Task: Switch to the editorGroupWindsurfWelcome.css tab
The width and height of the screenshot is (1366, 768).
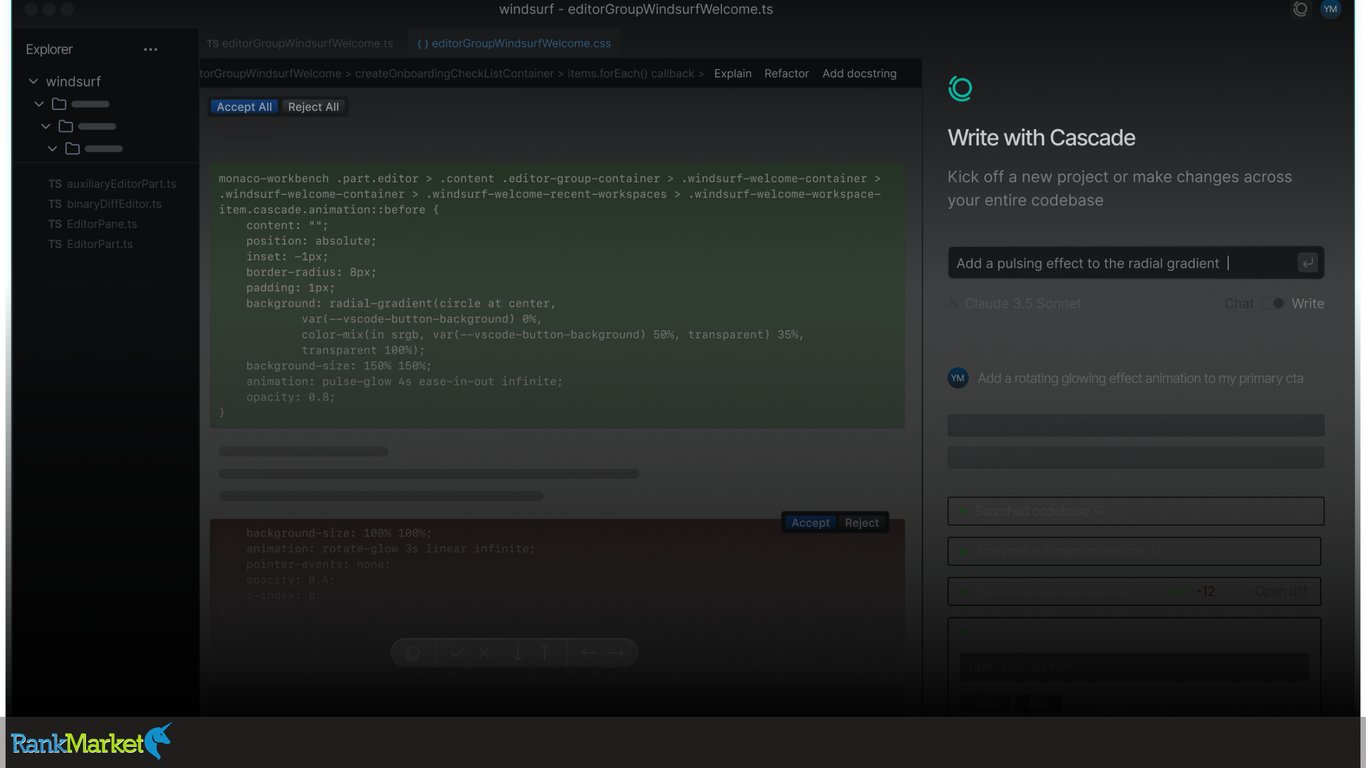Action: tap(514, 43)
